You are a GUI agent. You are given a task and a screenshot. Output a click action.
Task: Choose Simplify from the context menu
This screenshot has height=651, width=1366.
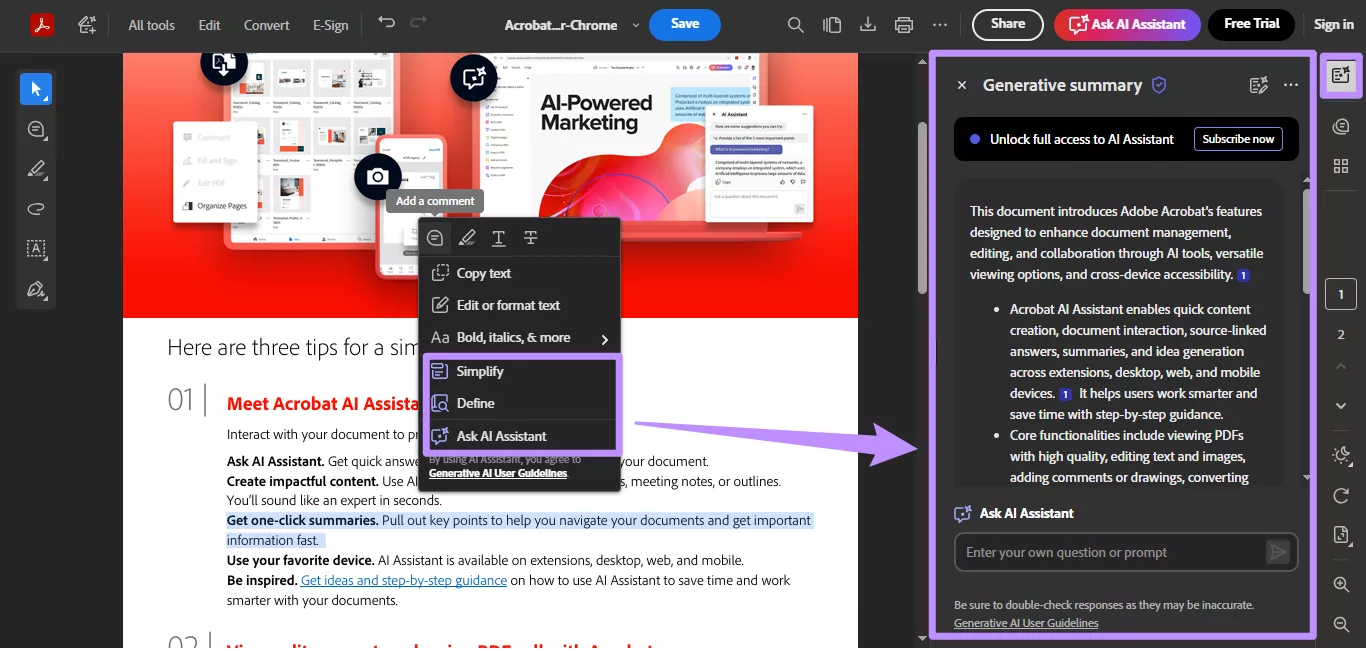479,370
